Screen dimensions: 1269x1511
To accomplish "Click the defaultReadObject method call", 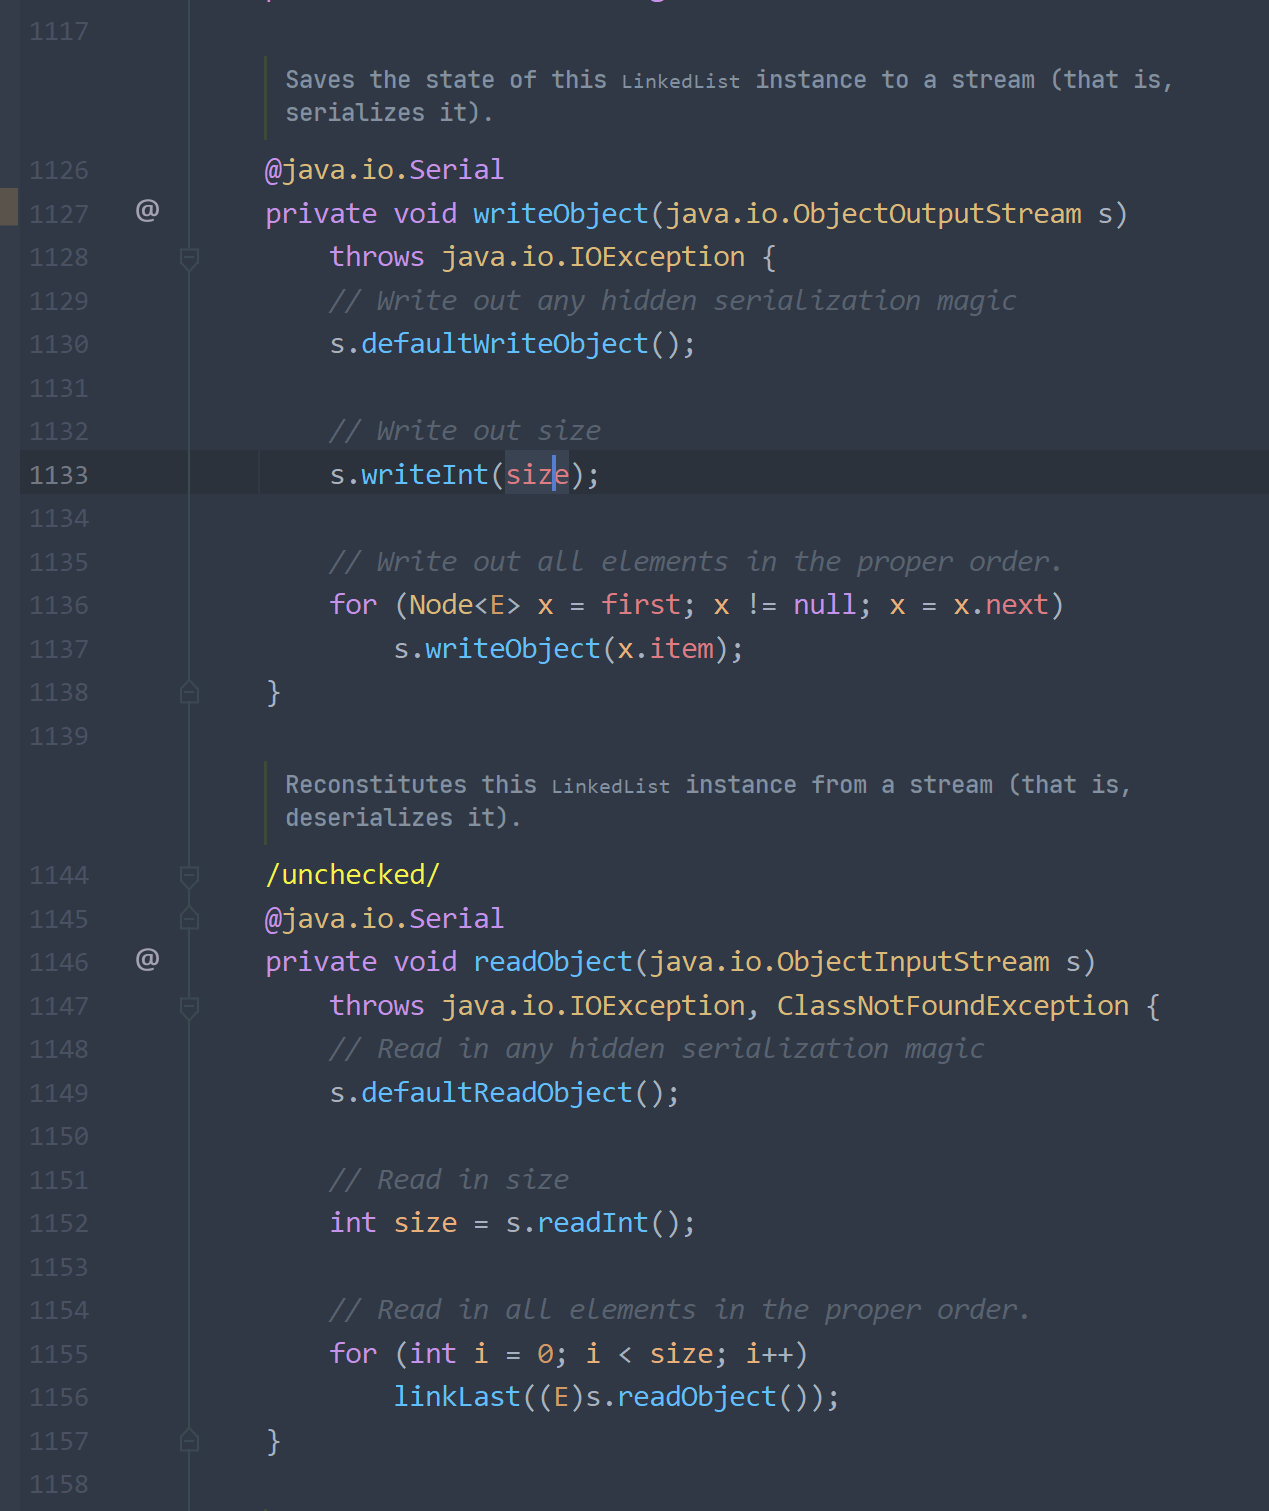I will pos(496,1093).
